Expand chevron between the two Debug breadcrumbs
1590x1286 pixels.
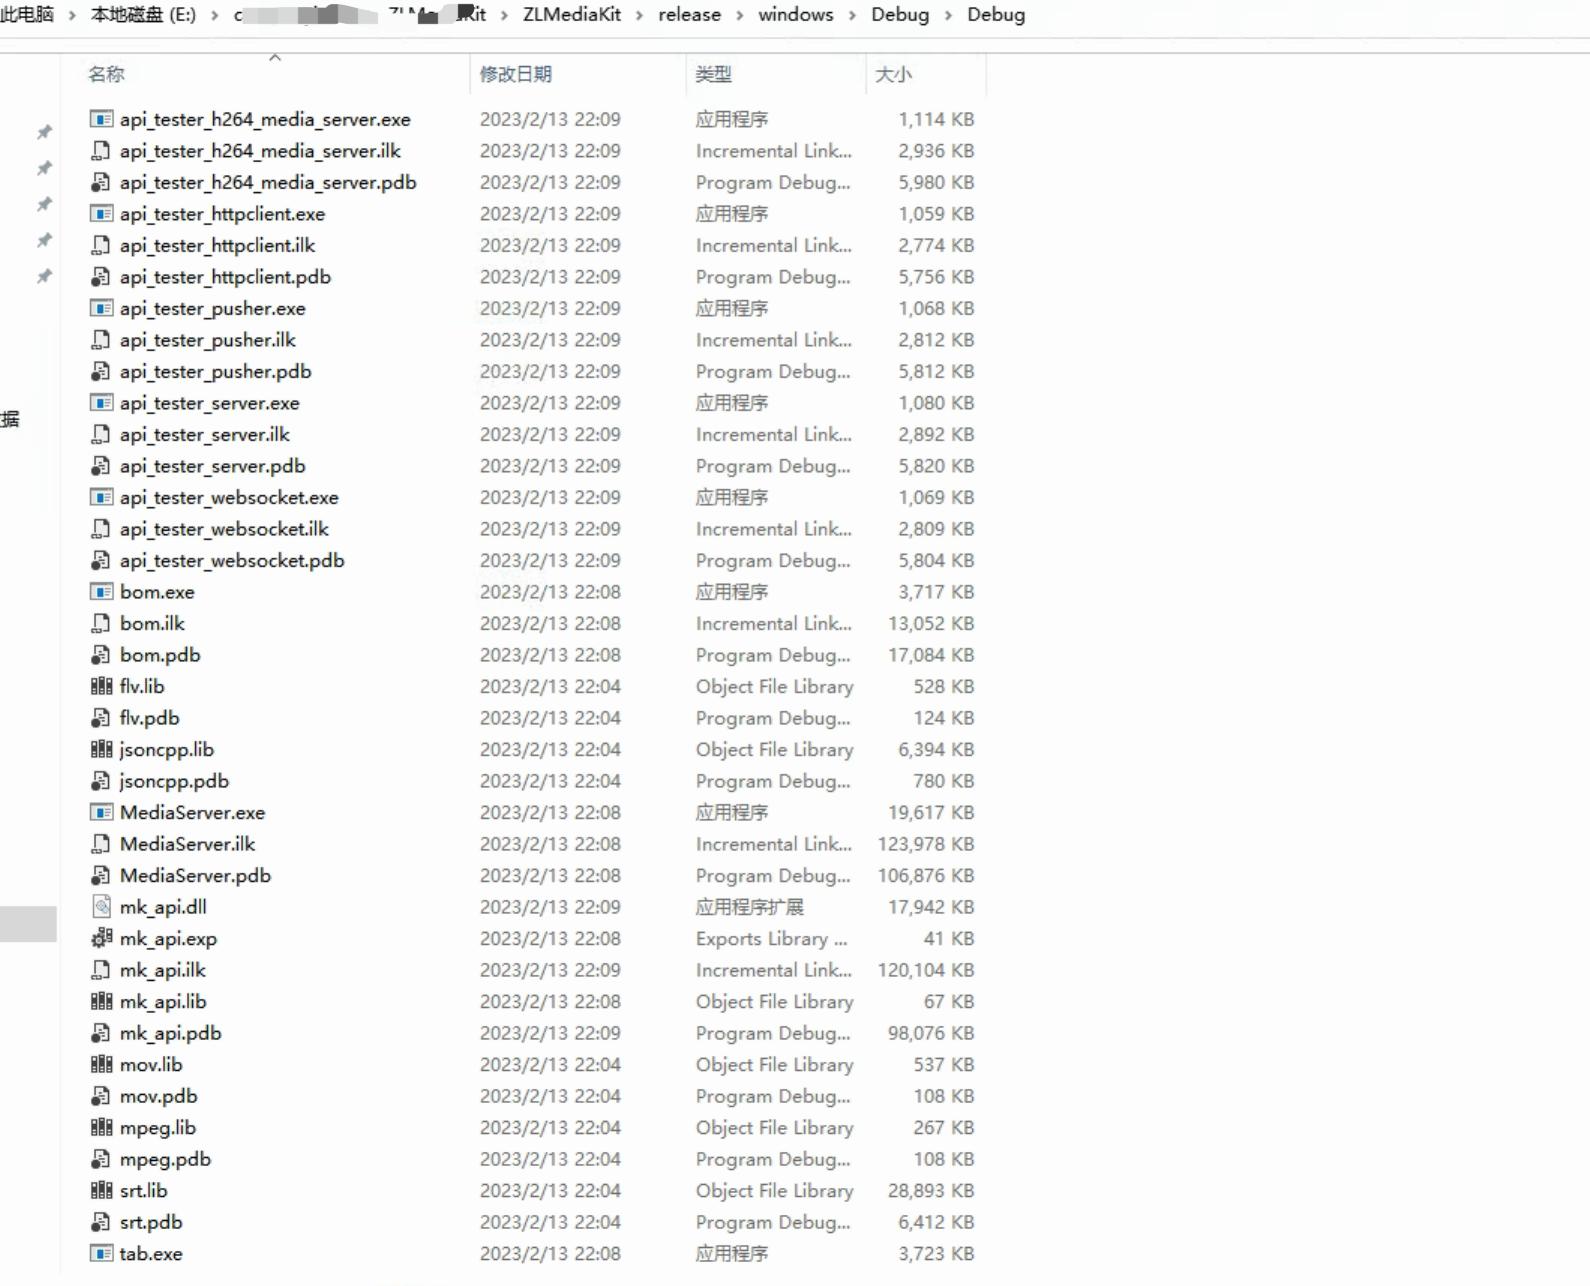click(x=948, y=15)
